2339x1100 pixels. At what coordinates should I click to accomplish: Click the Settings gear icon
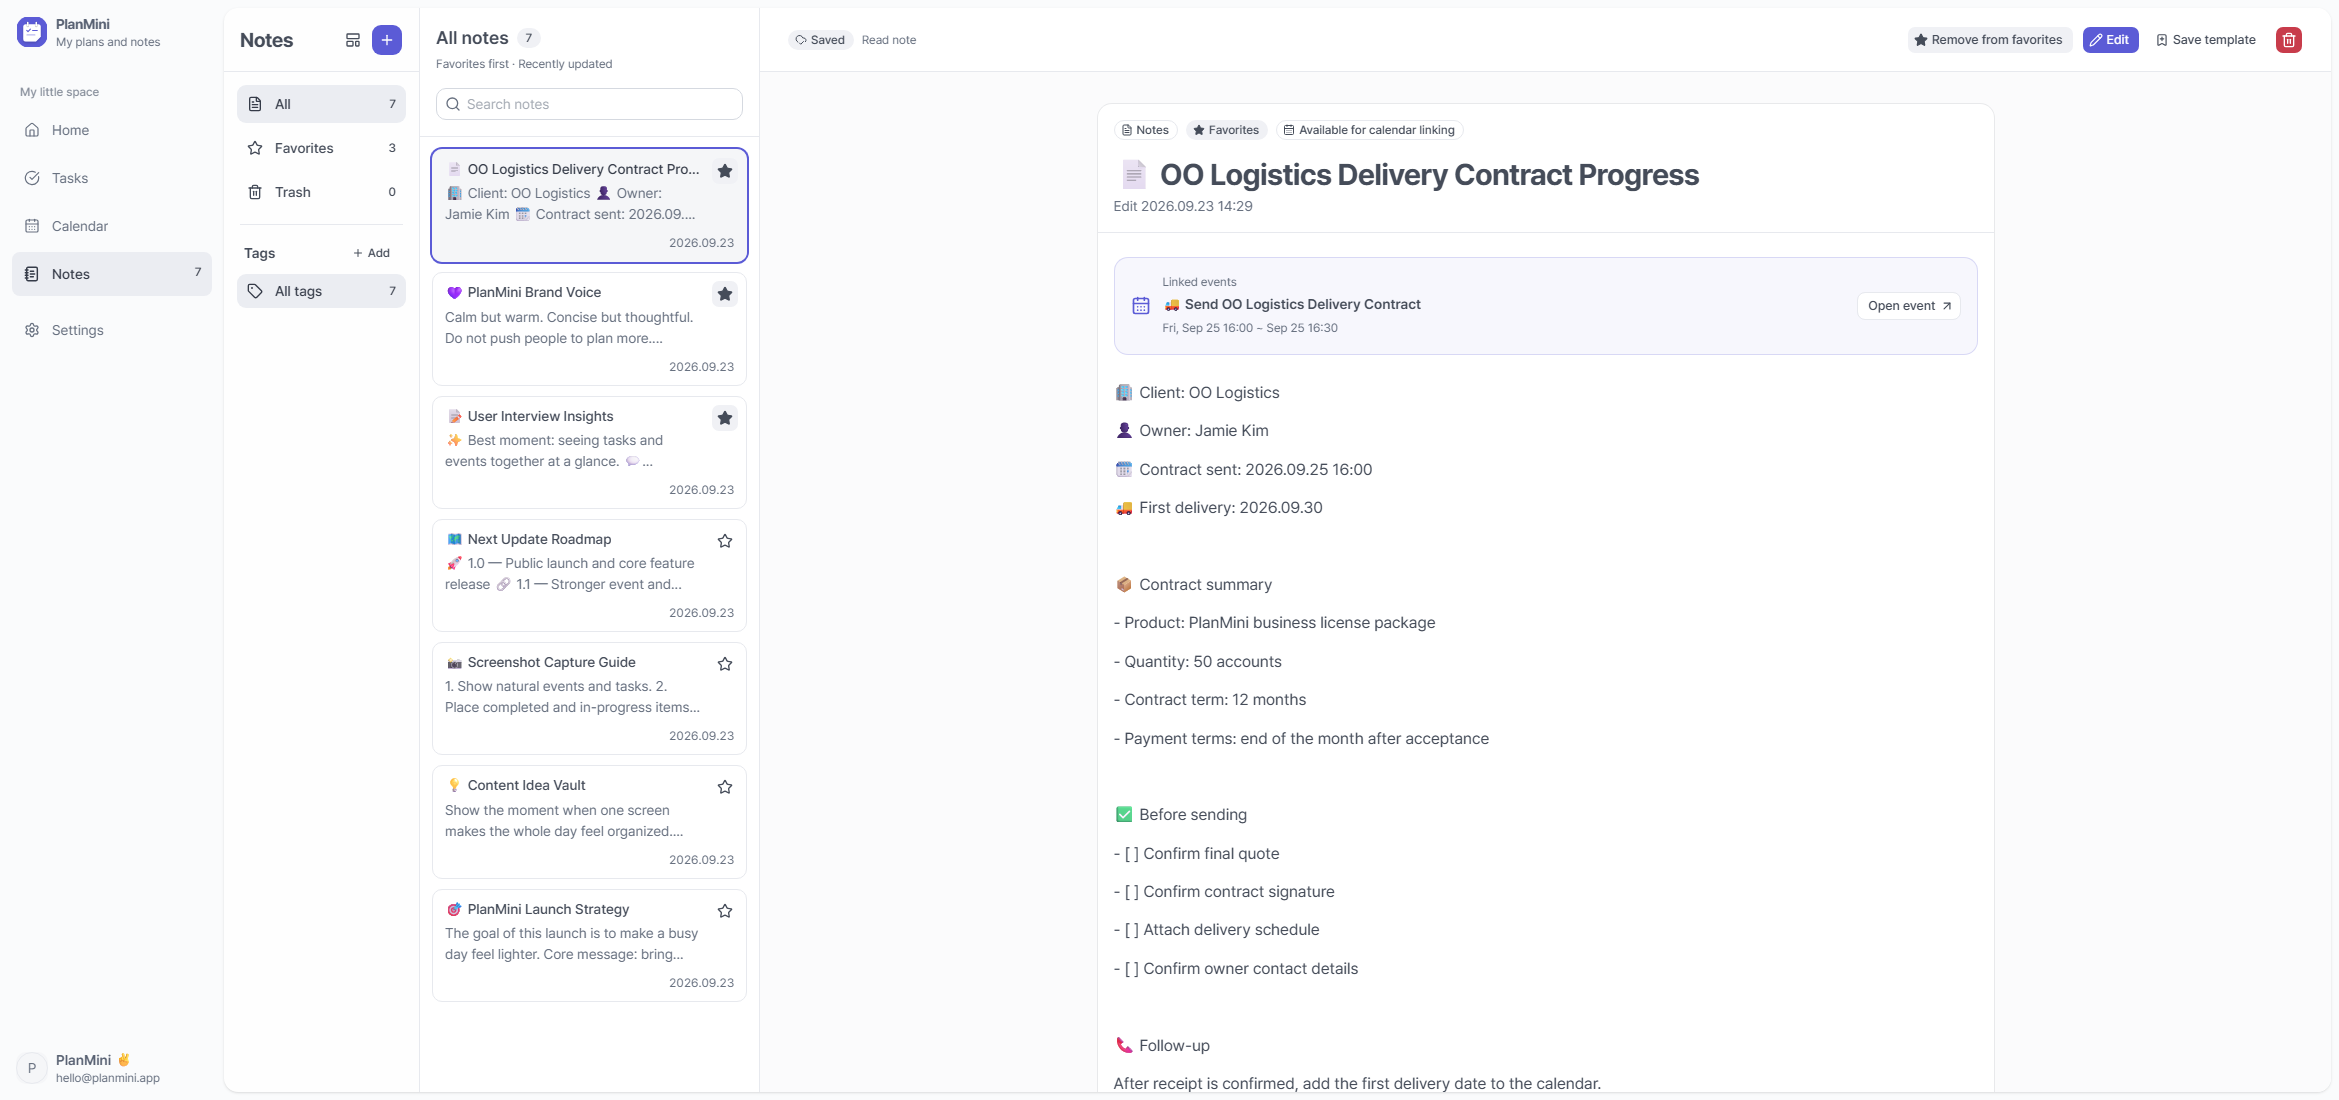(x=32, y=330)
